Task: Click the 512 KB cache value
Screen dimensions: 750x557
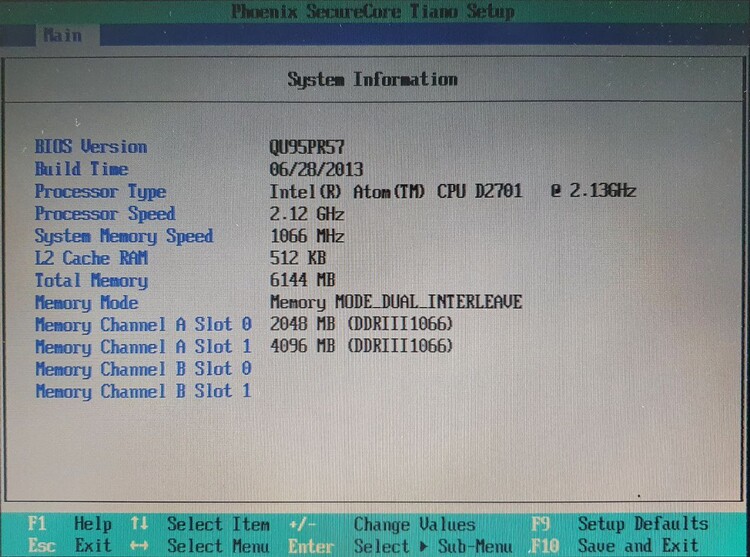Action: point(298,258)
